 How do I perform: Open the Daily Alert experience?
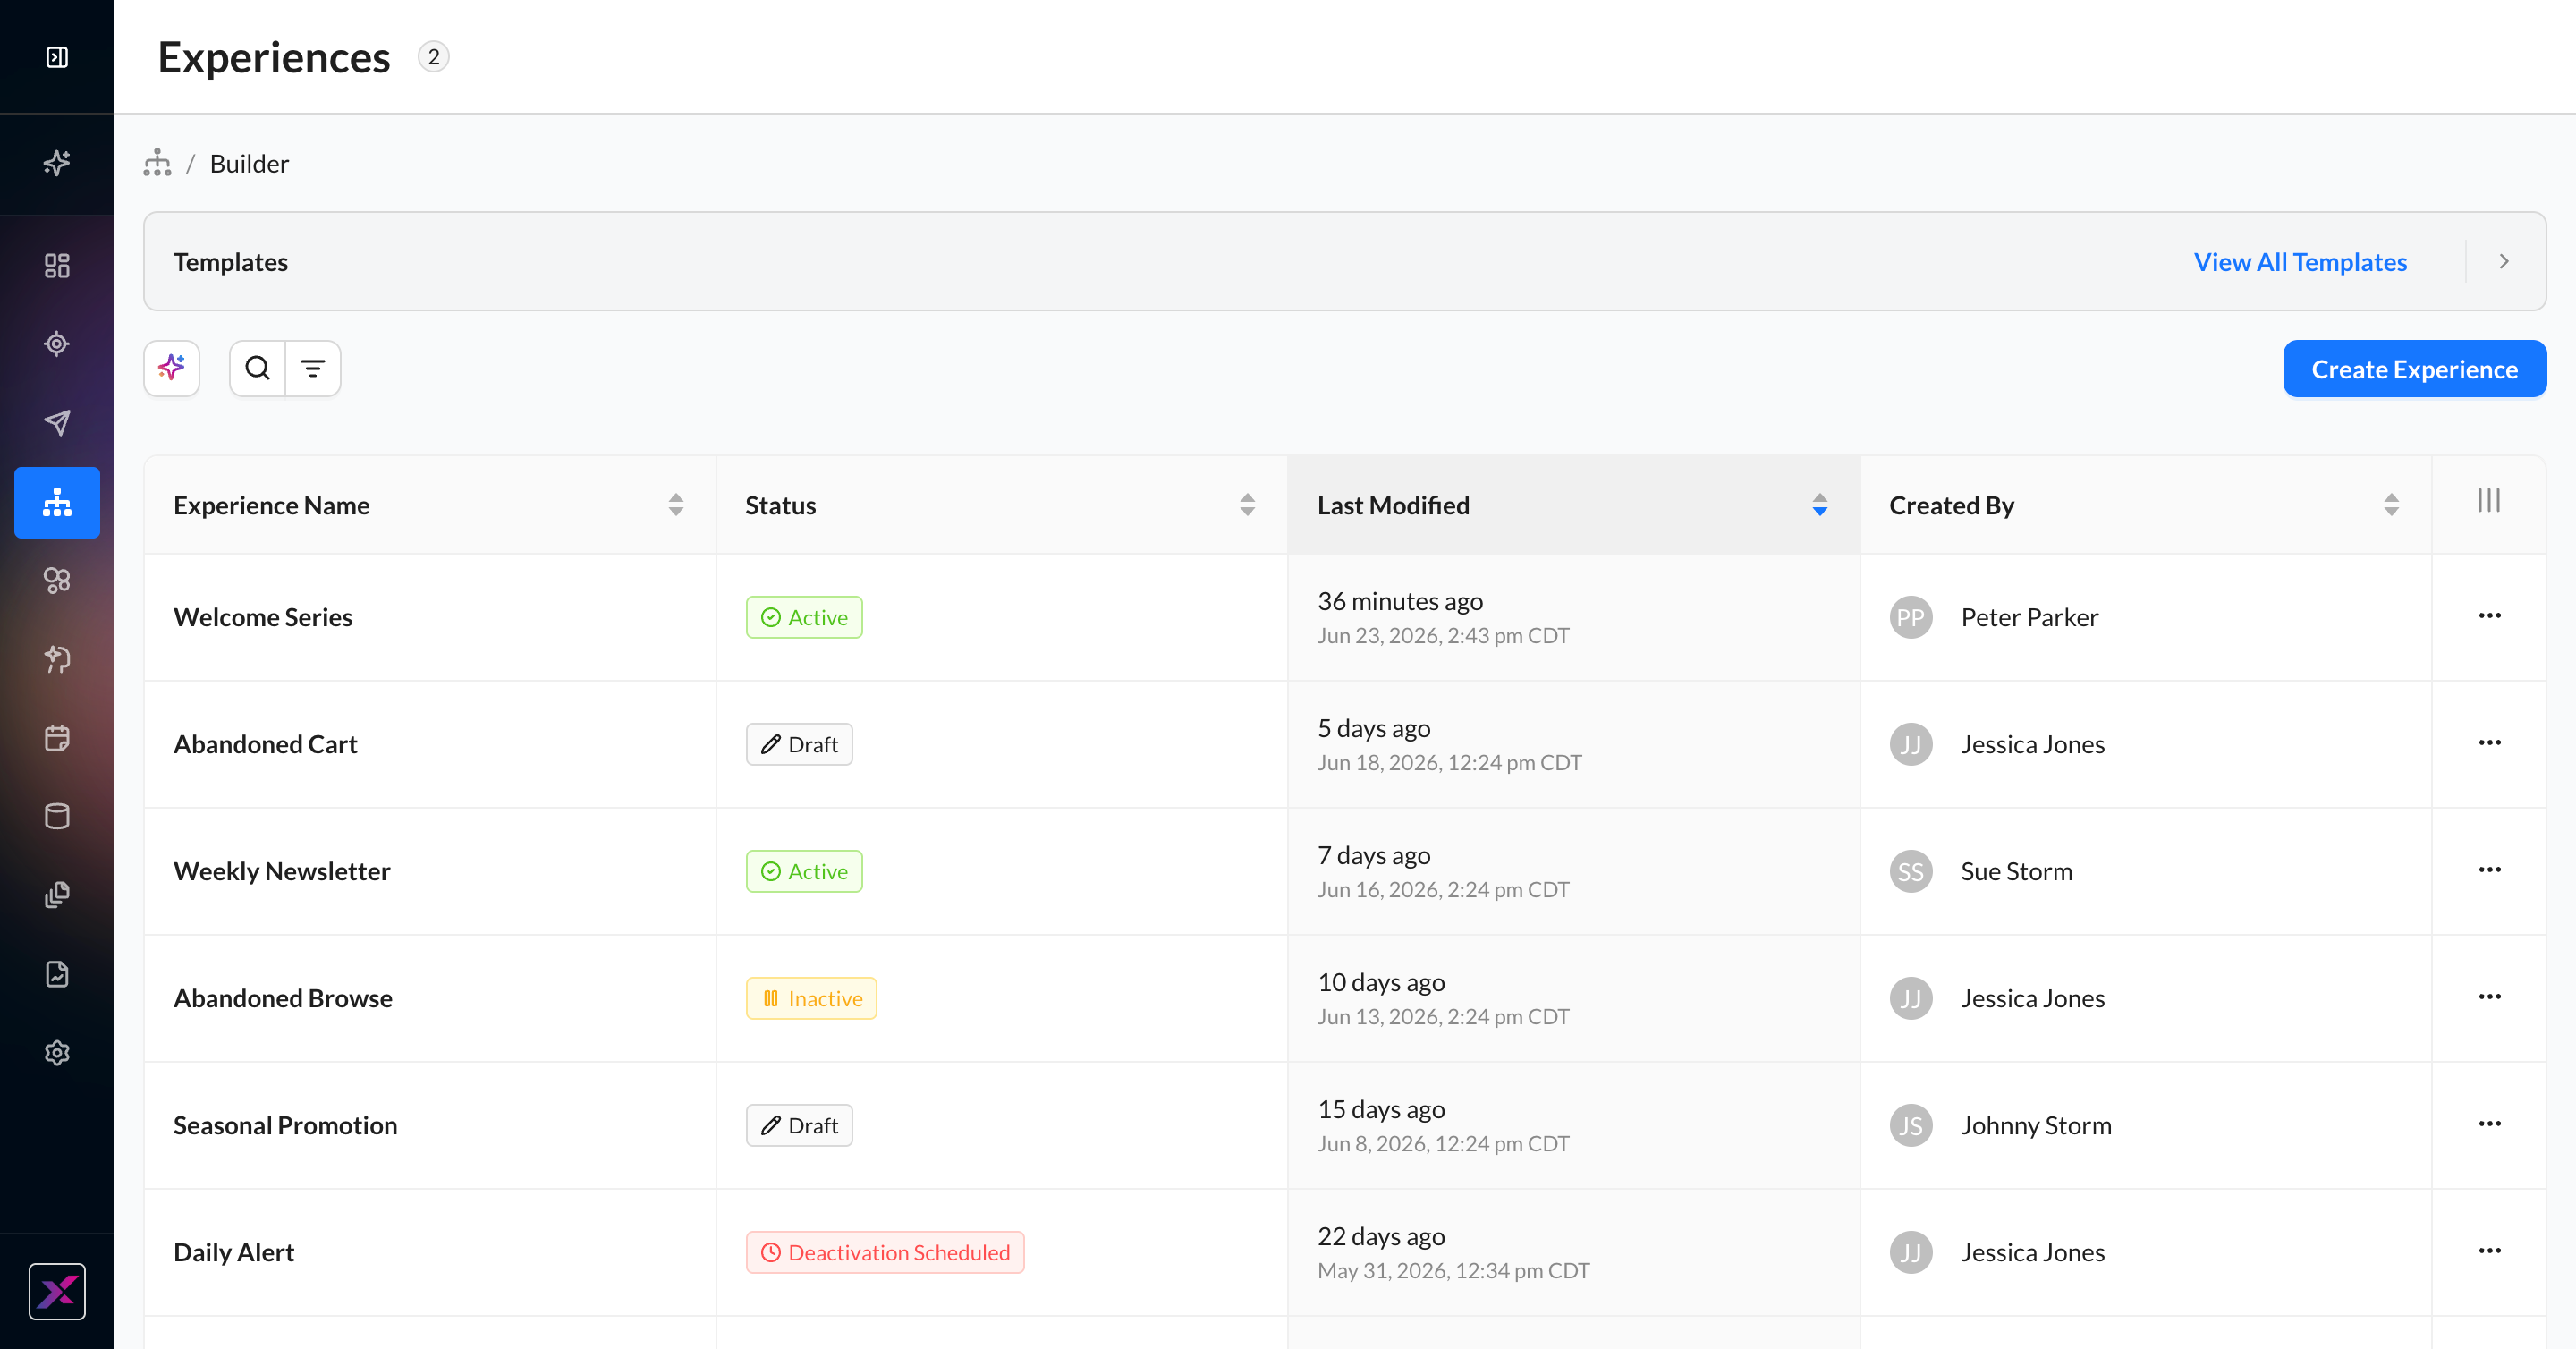point(234,1252)
